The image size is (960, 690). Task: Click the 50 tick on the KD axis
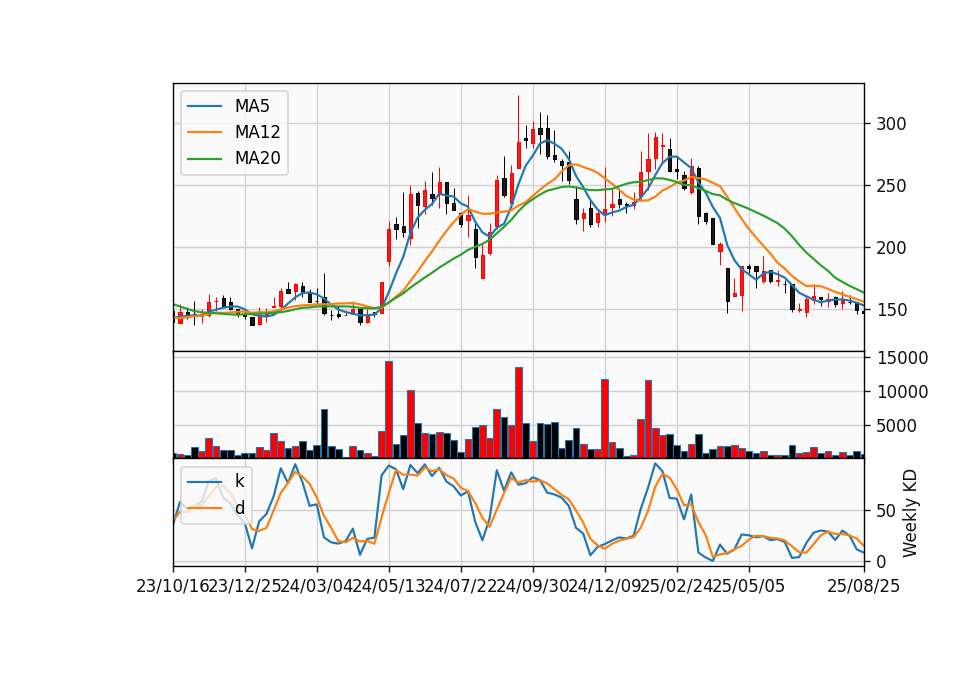[886, 511]
